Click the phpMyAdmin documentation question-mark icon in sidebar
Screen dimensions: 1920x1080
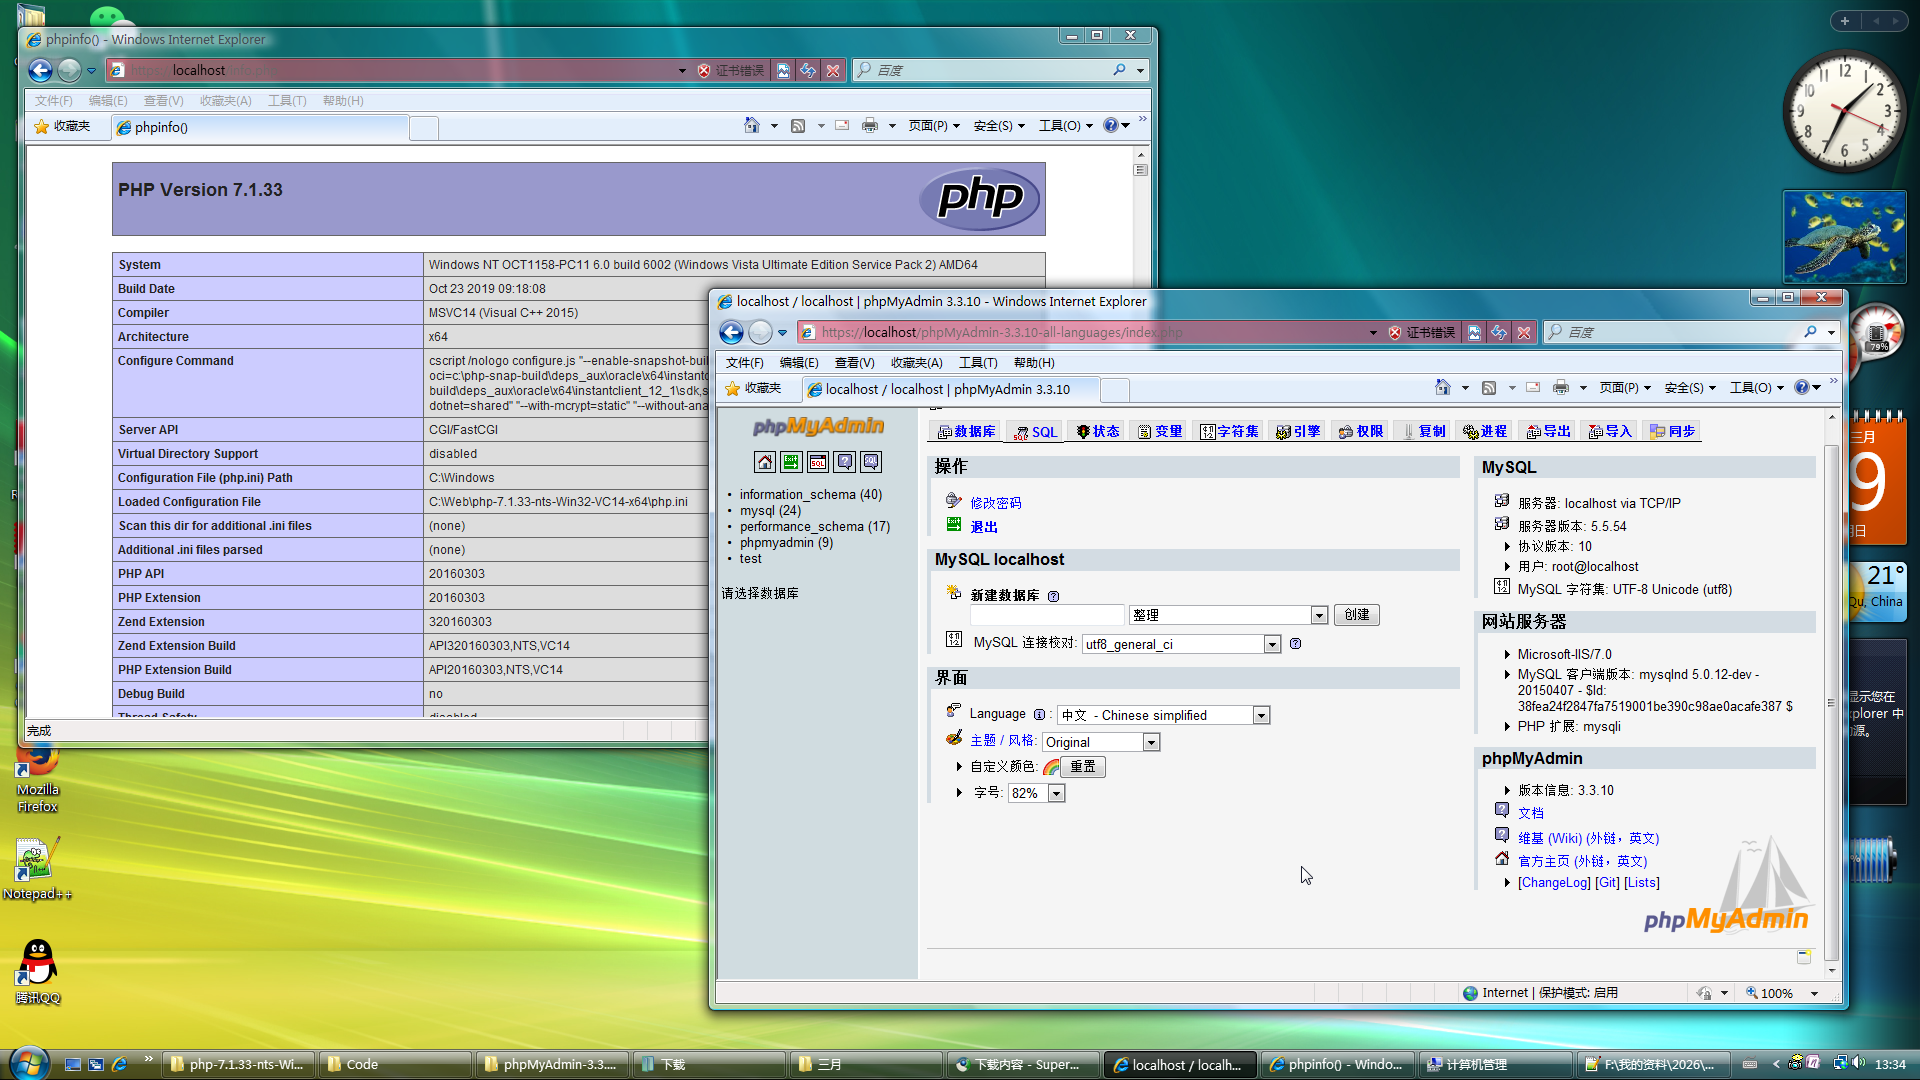click(x=845, y=462)
